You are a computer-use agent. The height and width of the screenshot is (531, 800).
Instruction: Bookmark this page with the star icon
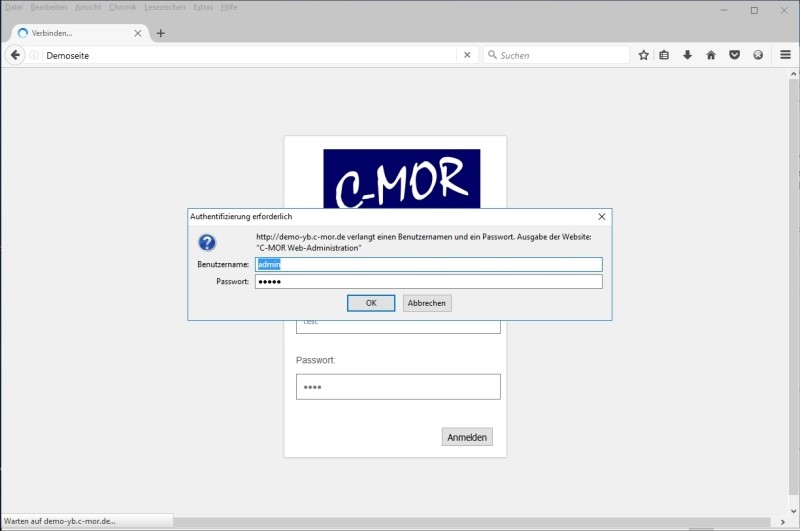(644, 55)
